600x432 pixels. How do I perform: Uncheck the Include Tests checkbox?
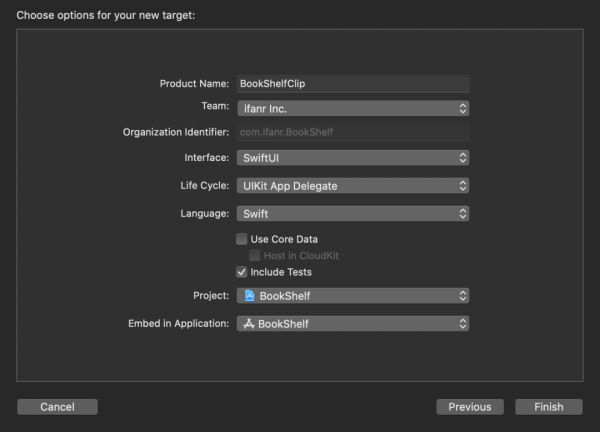[x=242, y=272]
